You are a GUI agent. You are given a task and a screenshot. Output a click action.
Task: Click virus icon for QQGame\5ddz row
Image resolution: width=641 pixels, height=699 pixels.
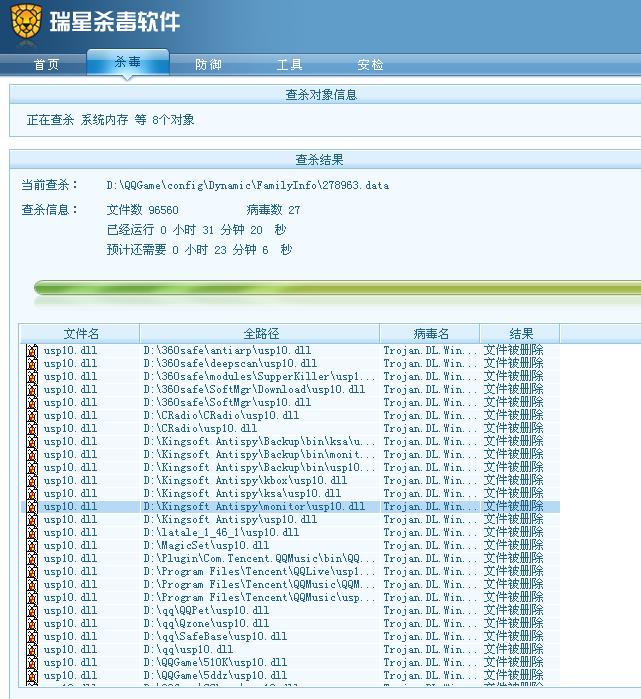[x=32, y=676]
